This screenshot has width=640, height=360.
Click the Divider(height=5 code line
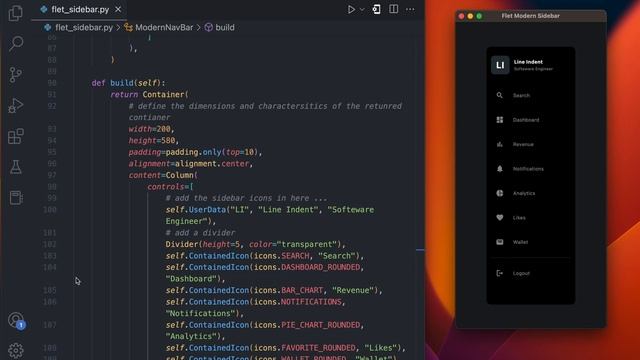coord(256,244)
